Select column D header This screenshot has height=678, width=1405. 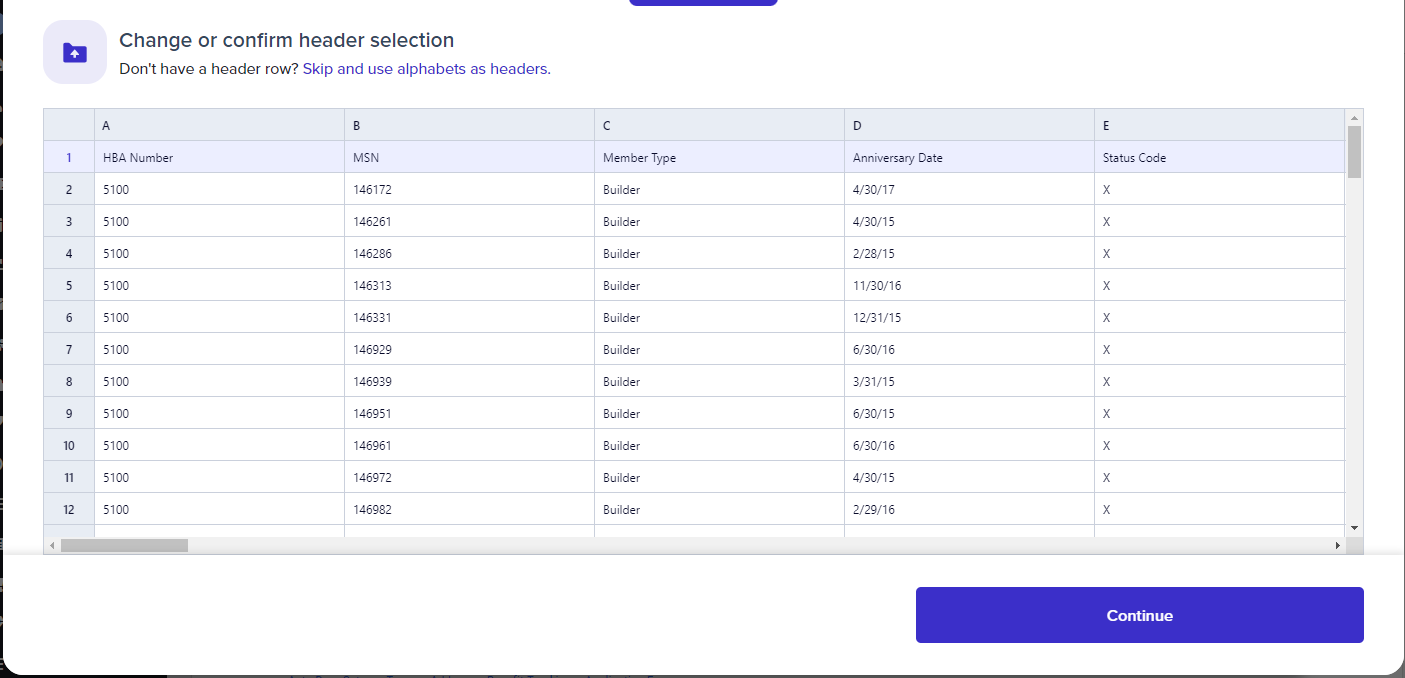click(x=969, y=125)
